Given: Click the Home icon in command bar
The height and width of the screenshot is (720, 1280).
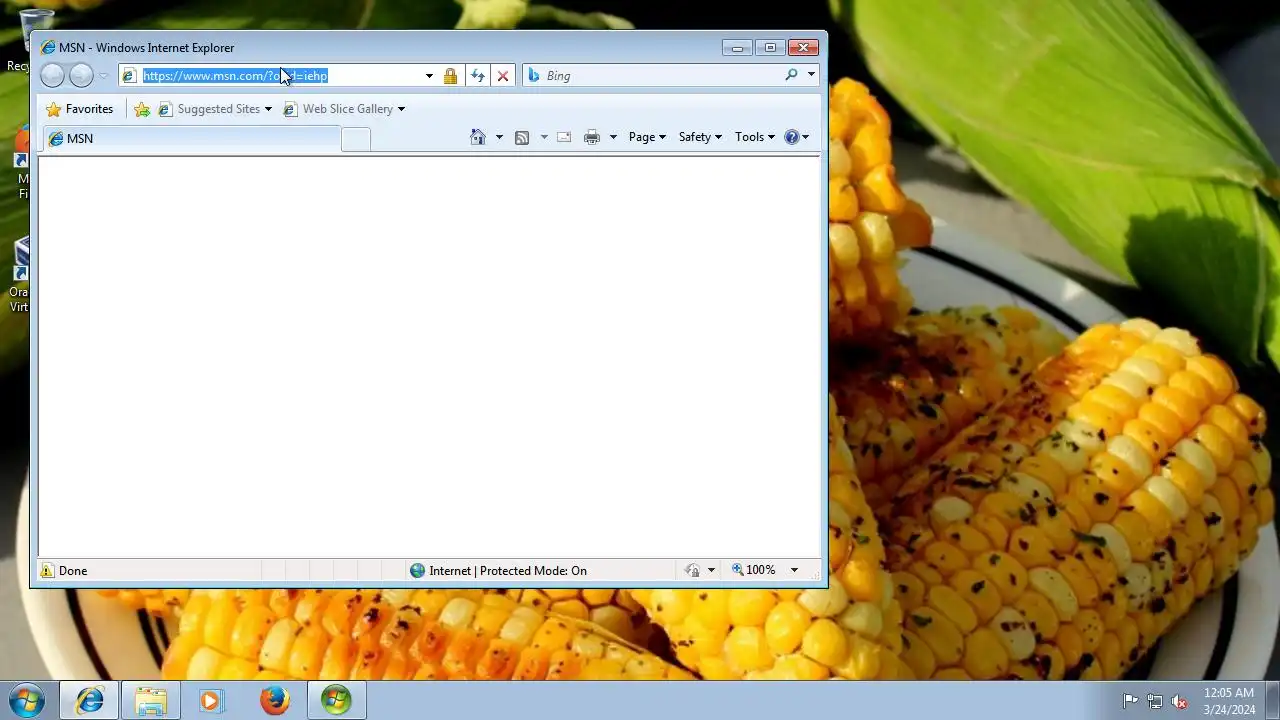Looking at the screenshot, I should [x=478, y=137].
